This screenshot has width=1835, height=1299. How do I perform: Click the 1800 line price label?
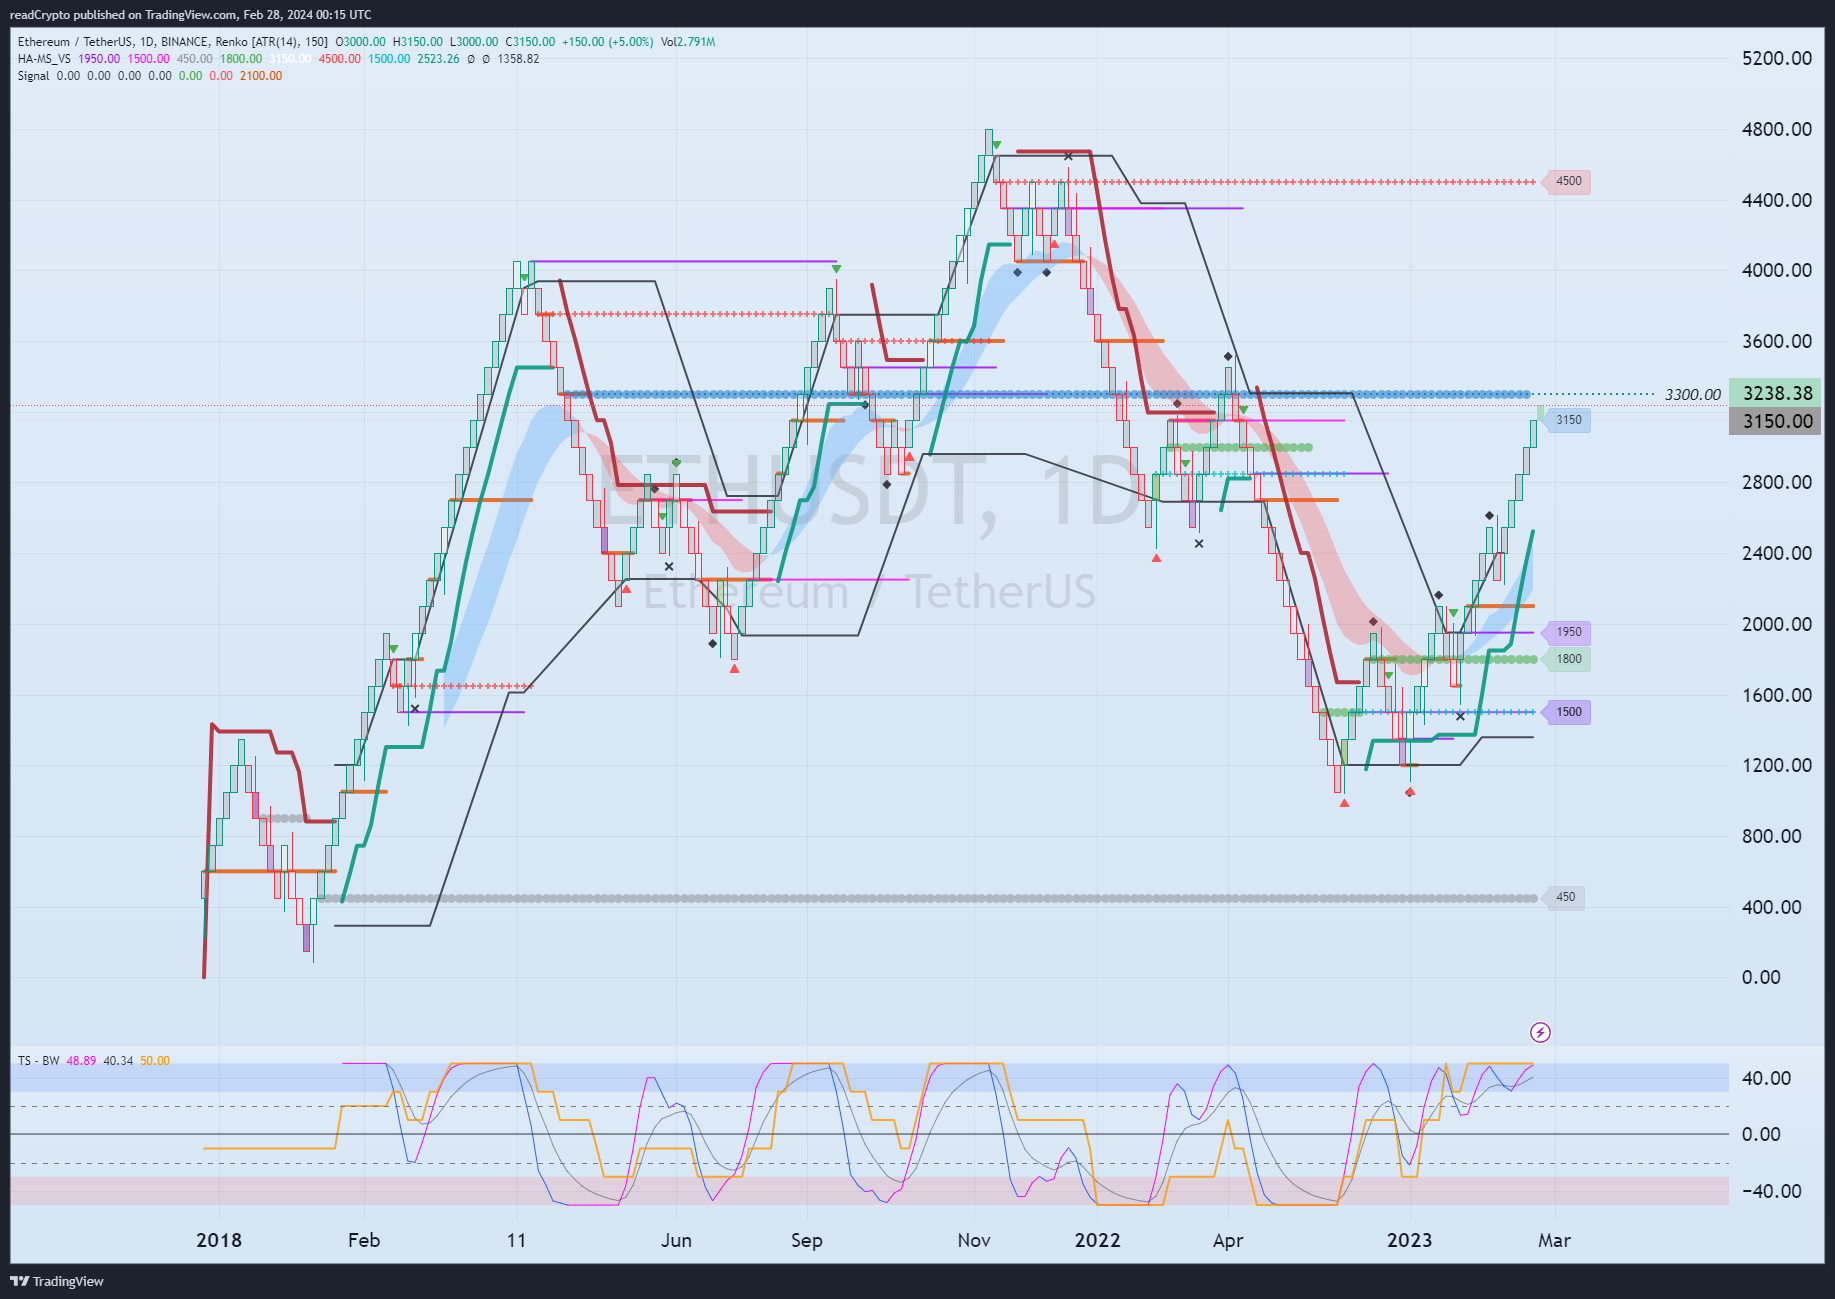tap(1566, 659)
